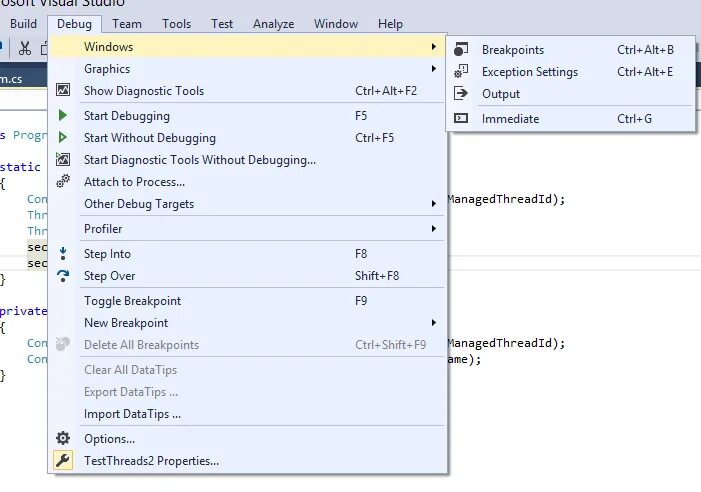Choose Attach to Process
The height and width of the screenshot is (492, 701).
[247, 181]
